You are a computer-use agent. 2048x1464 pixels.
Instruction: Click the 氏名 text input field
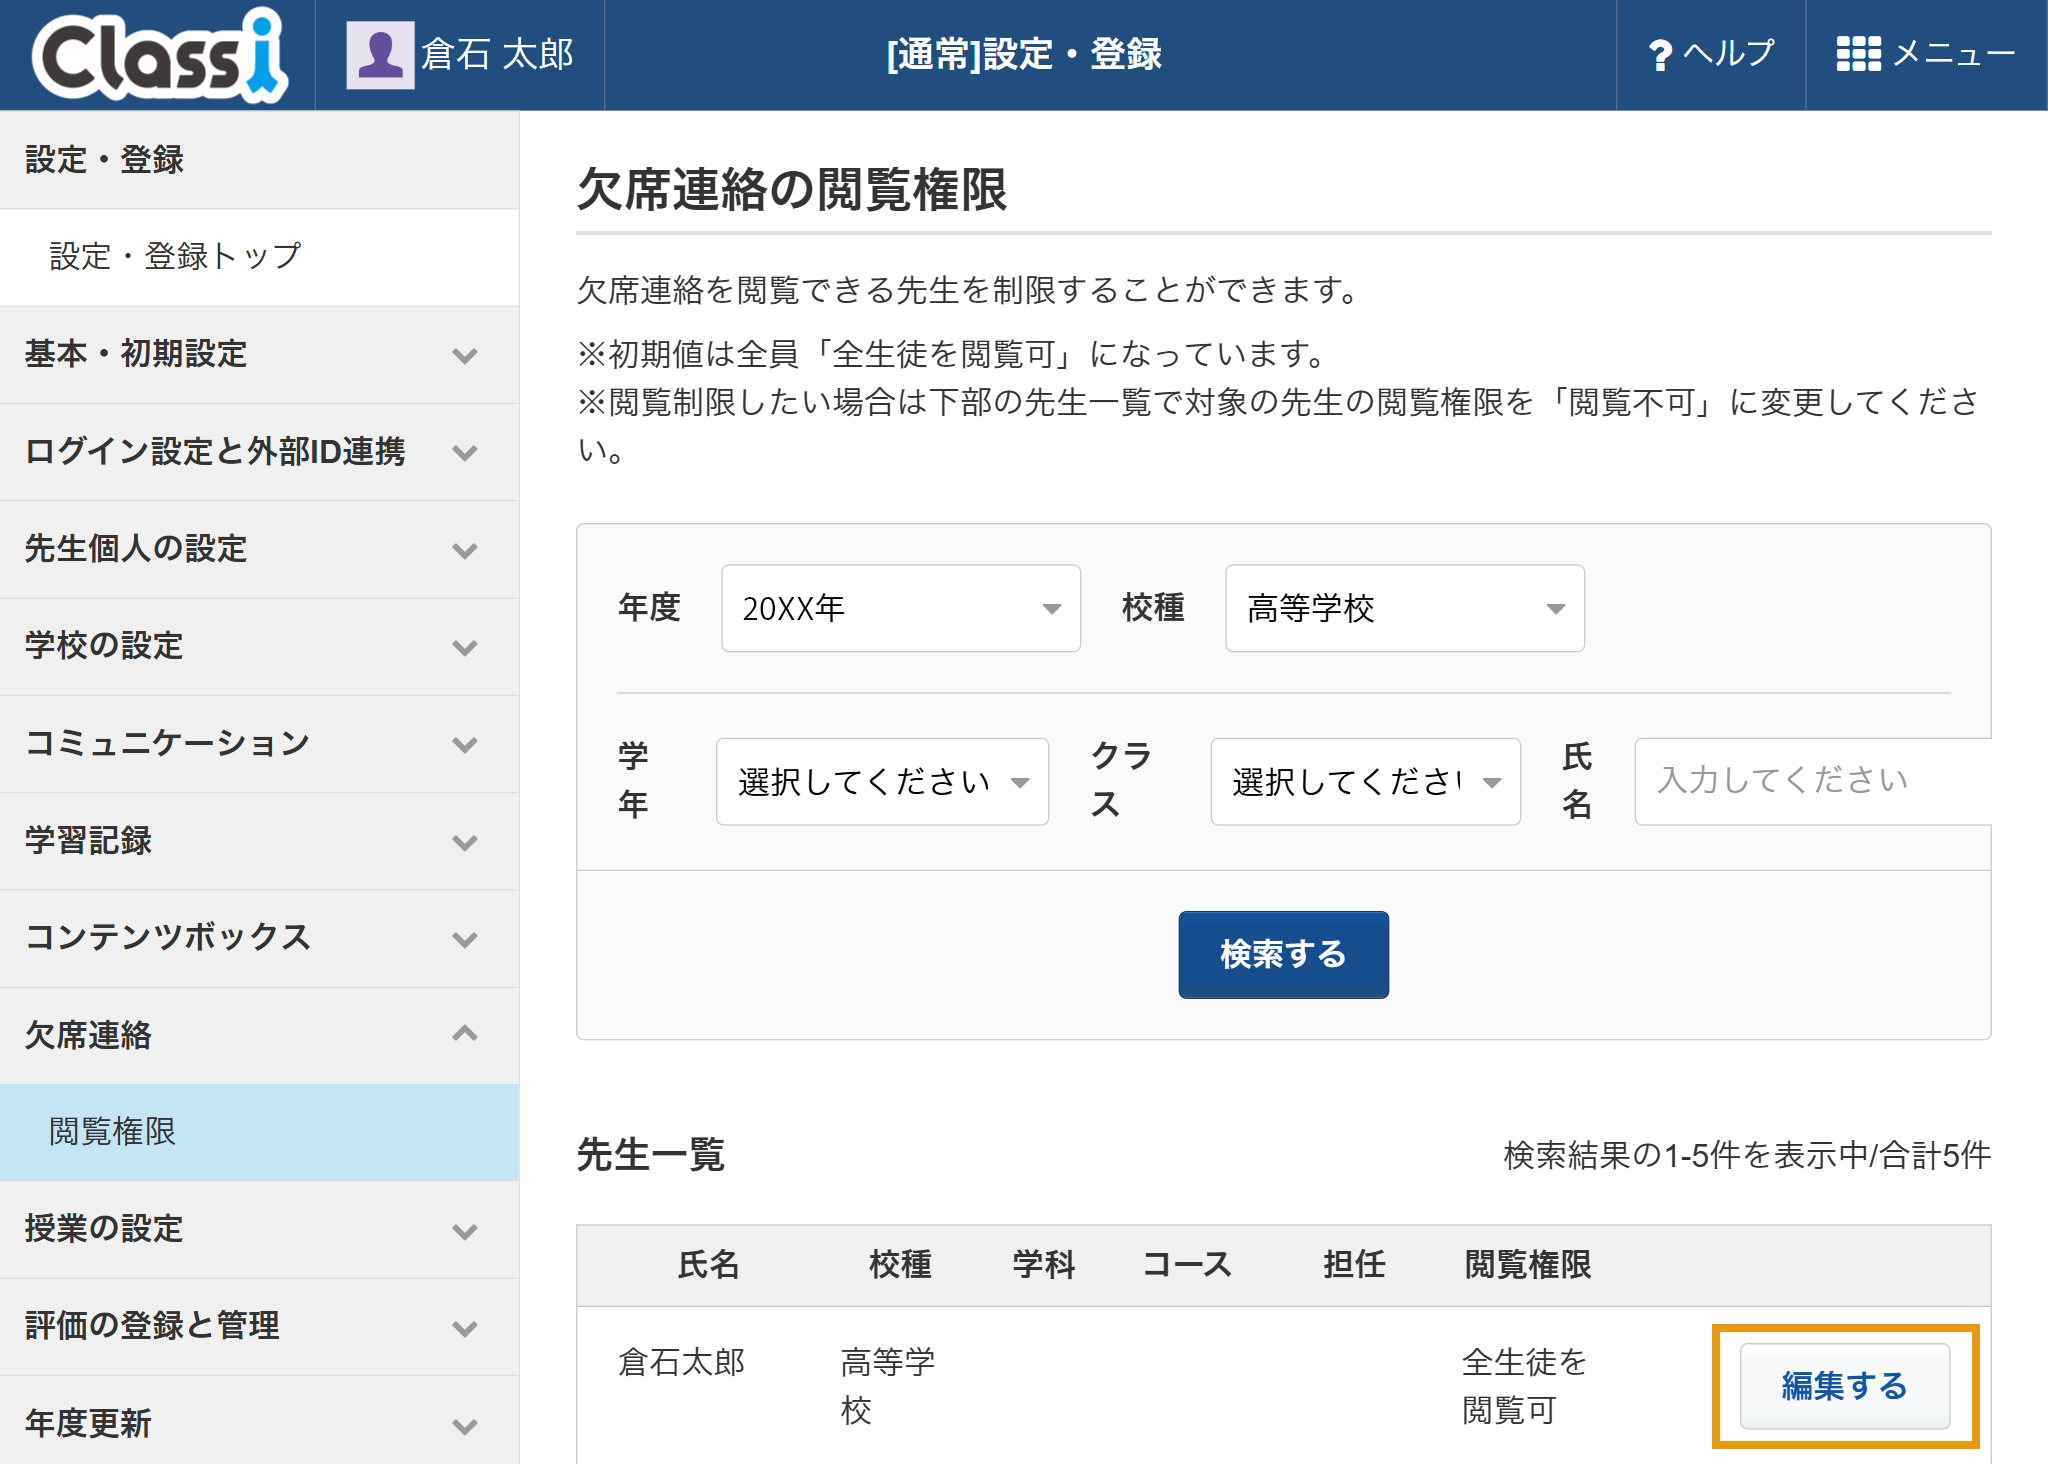[x=1812, y=781]
